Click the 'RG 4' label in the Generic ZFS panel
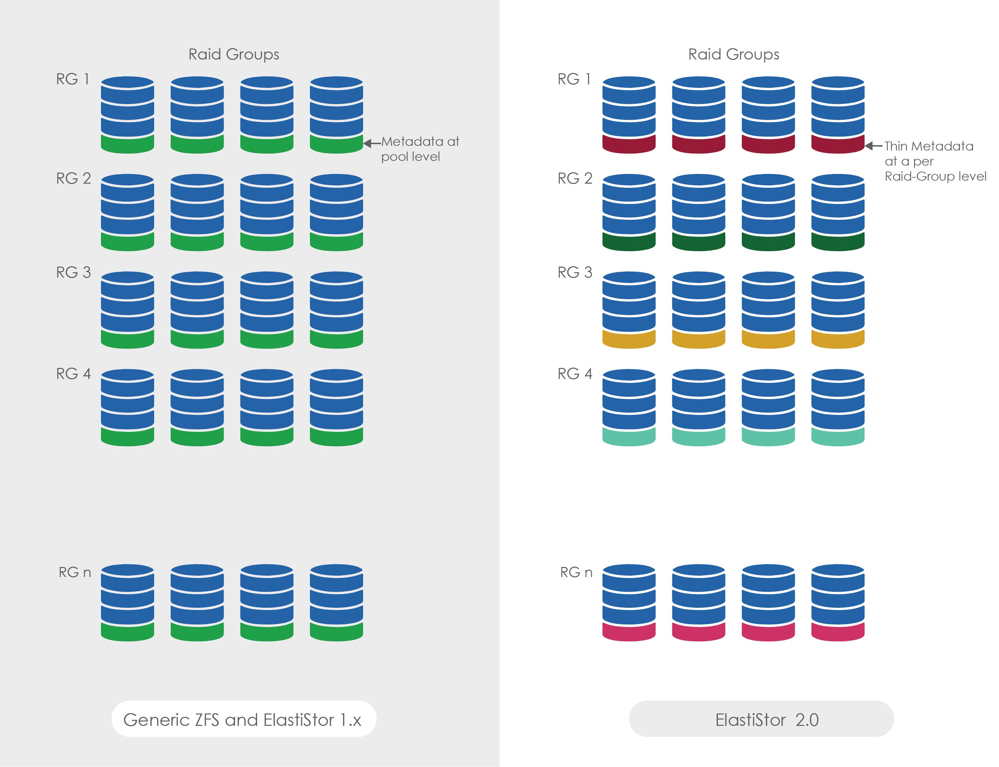The image size is (999, 767). tap(72, 374)
